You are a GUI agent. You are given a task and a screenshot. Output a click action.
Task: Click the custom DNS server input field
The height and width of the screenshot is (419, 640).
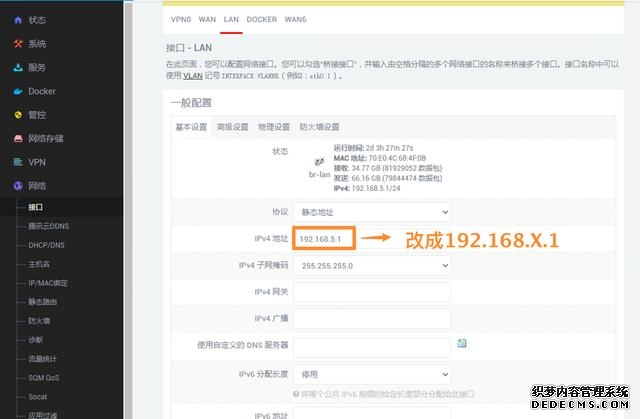point(372,348)
